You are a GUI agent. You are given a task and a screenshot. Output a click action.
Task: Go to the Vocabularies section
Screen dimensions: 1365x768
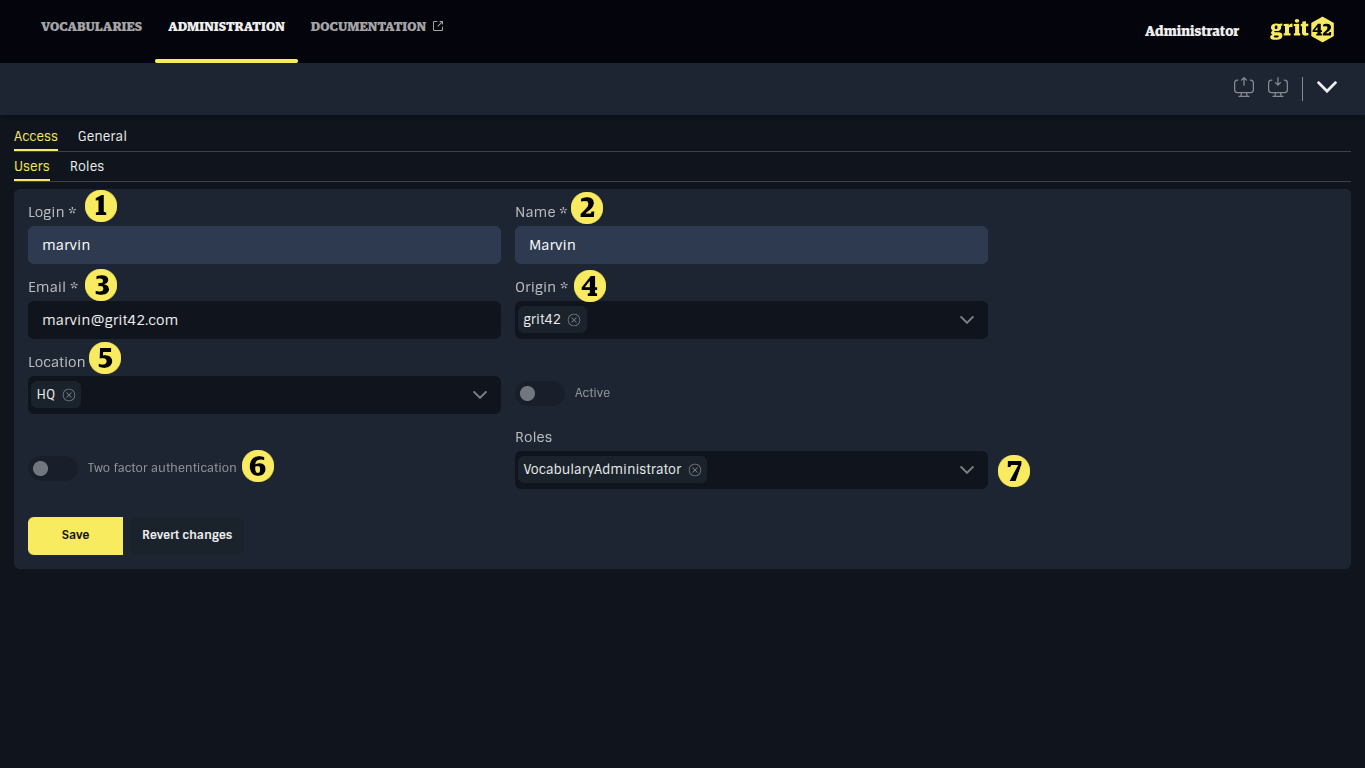click(91, 26)
